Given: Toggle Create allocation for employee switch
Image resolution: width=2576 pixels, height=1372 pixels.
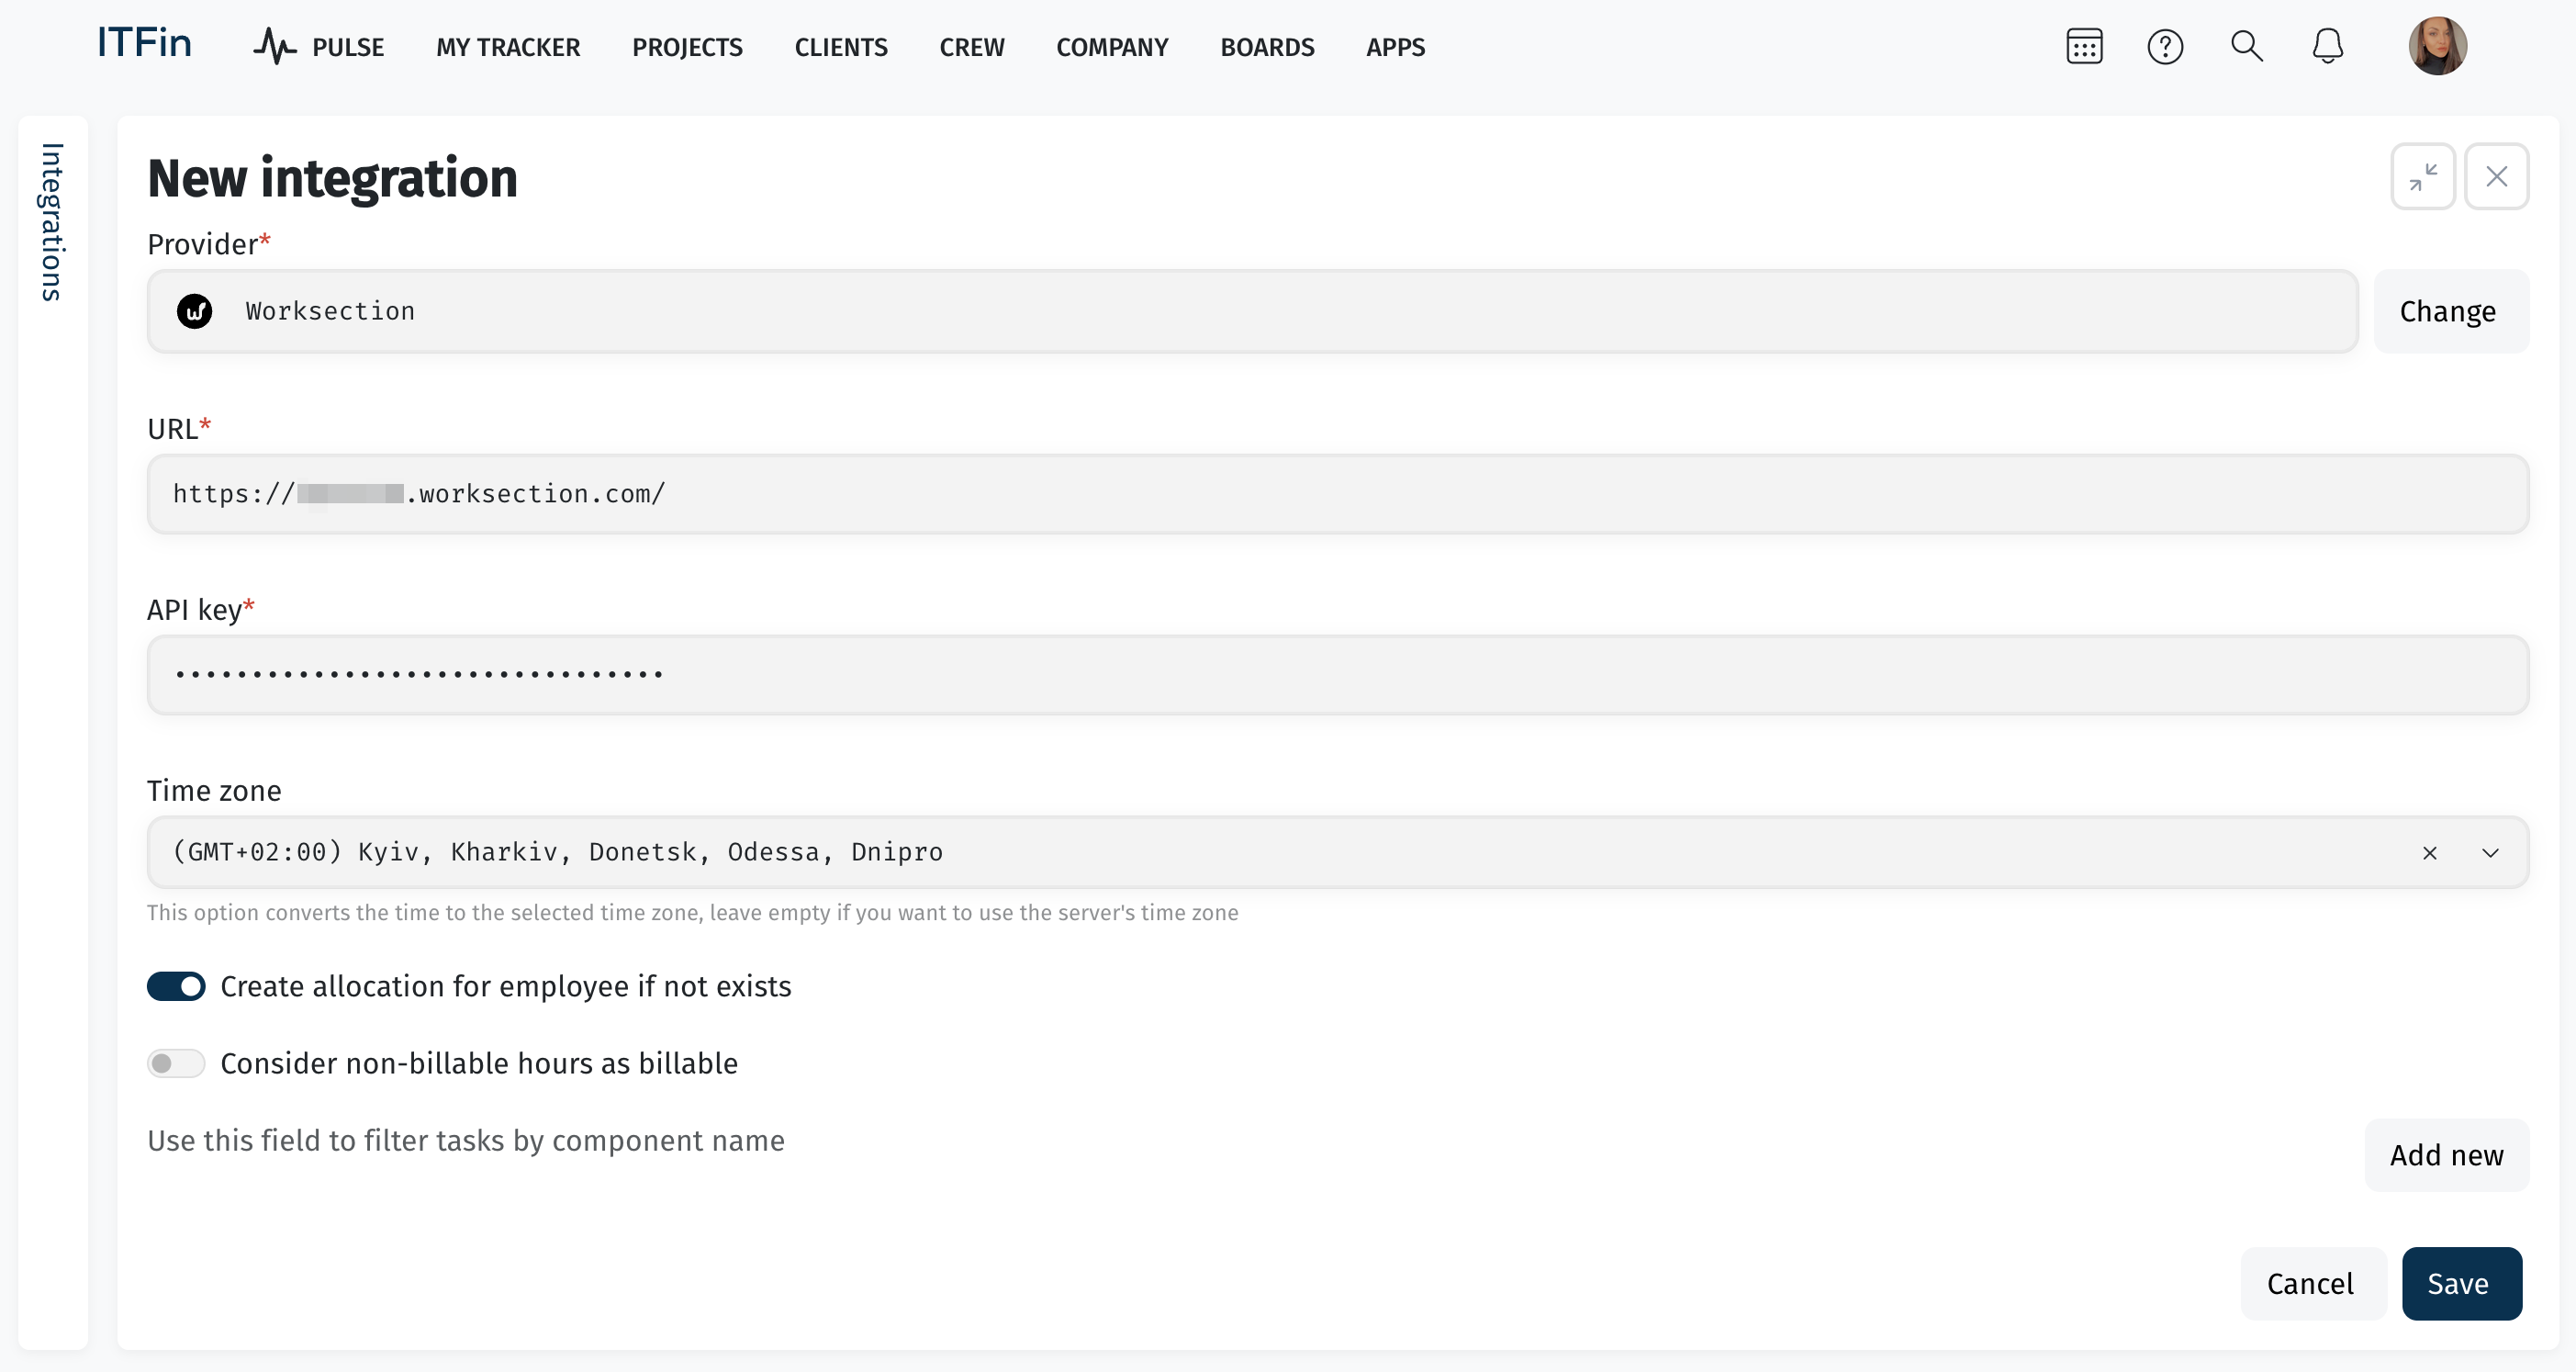Looking at the screenshot, I should 176,986.
